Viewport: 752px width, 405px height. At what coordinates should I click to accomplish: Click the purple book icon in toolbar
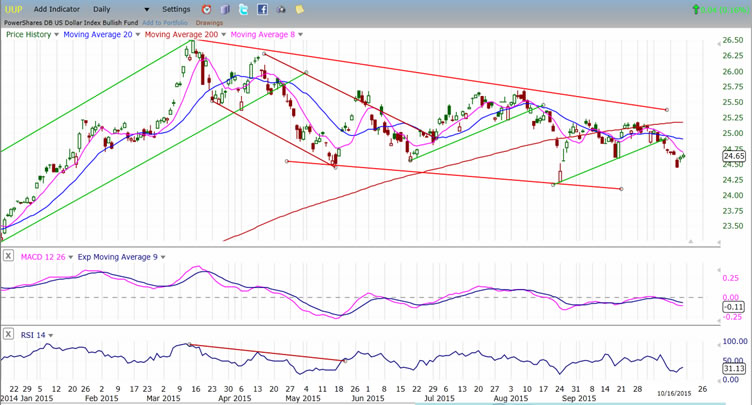(x=225, y=9)
